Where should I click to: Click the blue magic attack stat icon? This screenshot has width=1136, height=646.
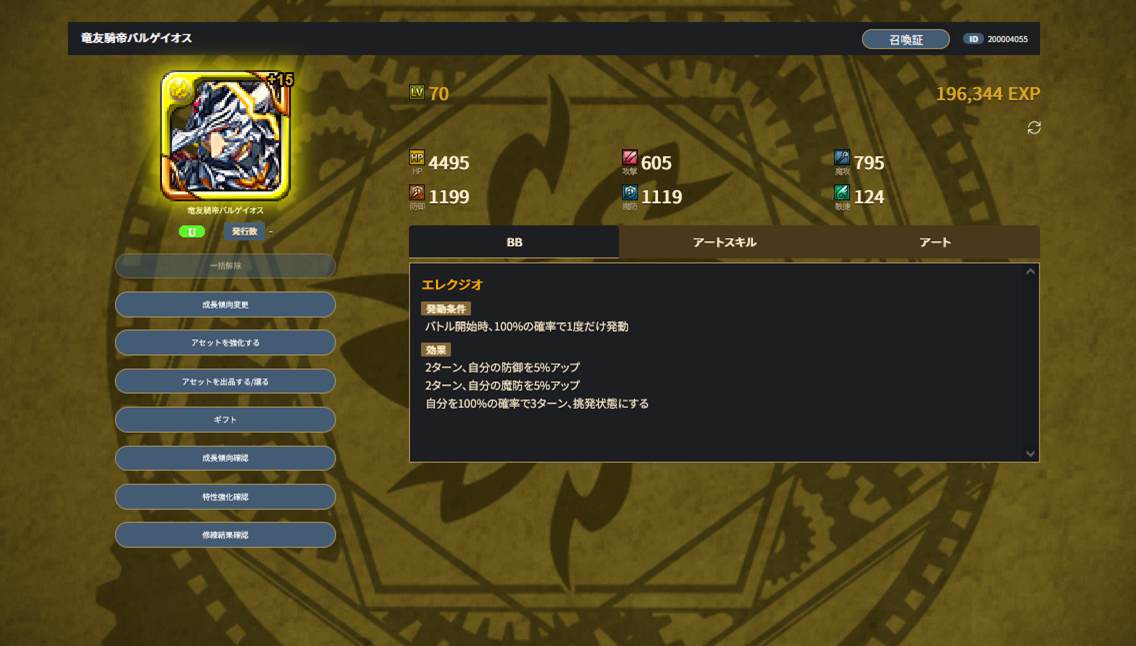tap(841, 158)
